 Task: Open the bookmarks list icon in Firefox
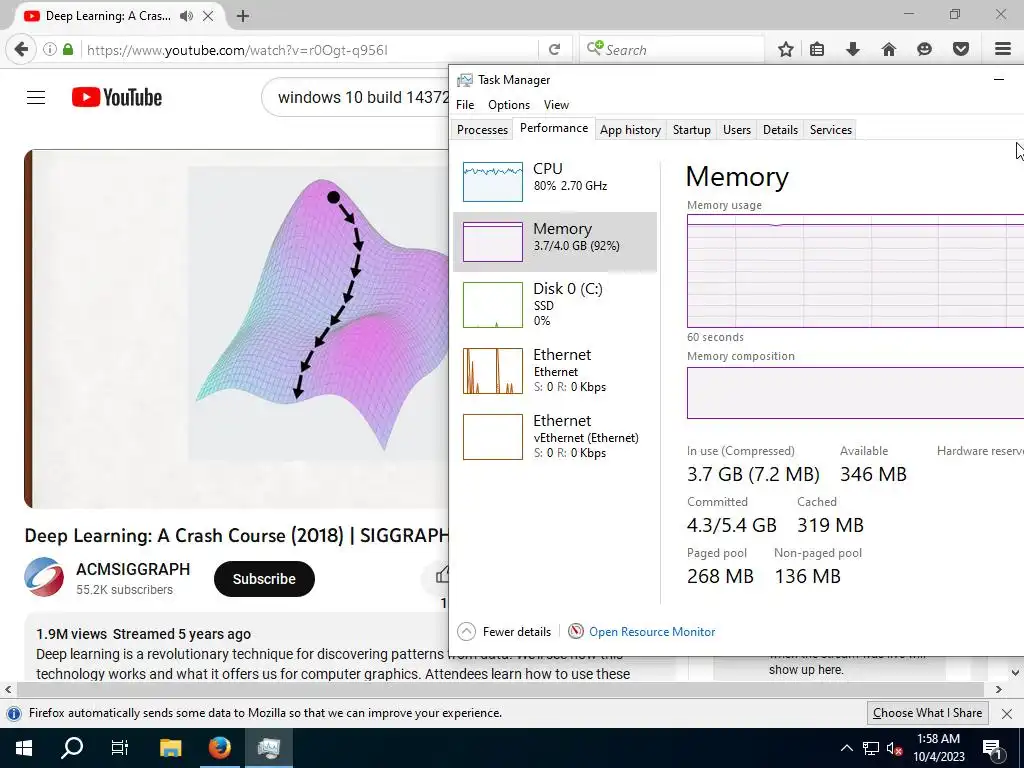[817, 50]
